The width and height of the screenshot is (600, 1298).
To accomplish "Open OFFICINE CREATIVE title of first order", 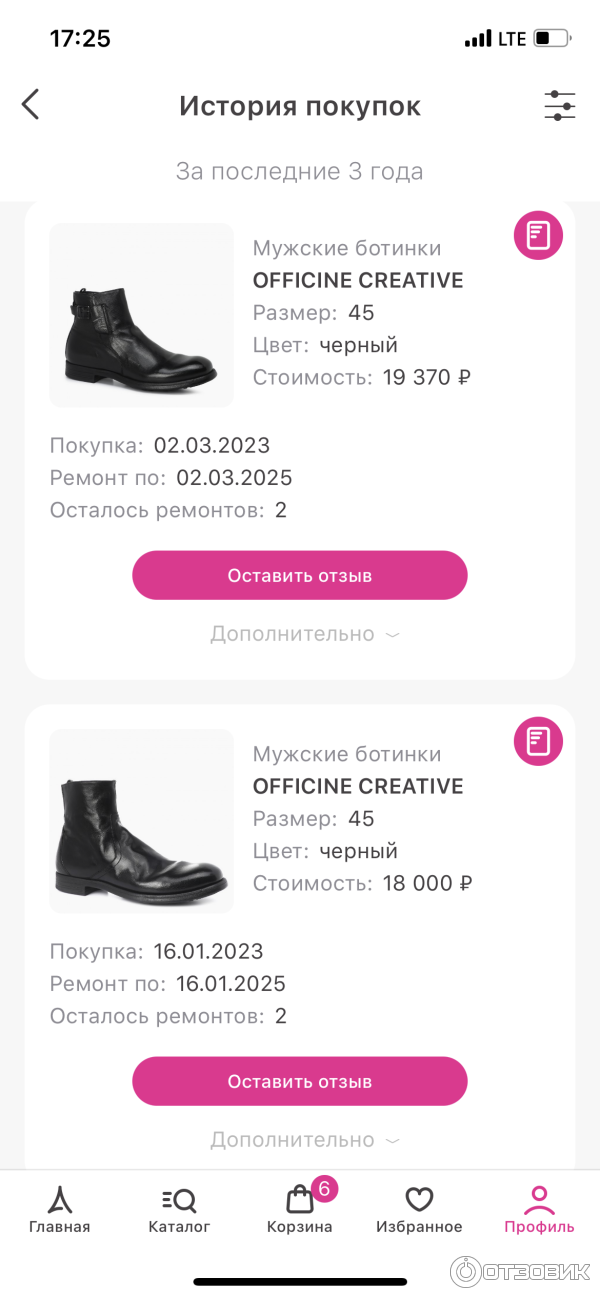I will (358, 280).
